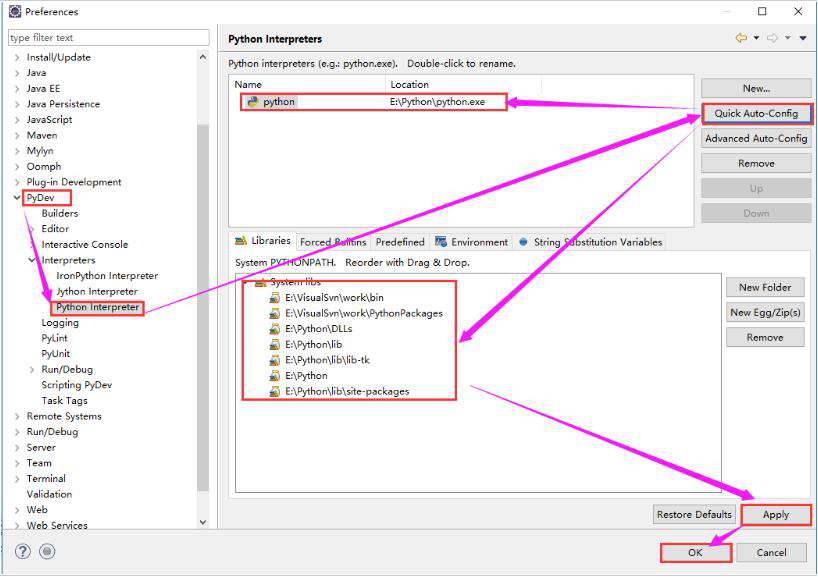
Task: Expand the Run/Debug node under PyDev
Action: 32,369
